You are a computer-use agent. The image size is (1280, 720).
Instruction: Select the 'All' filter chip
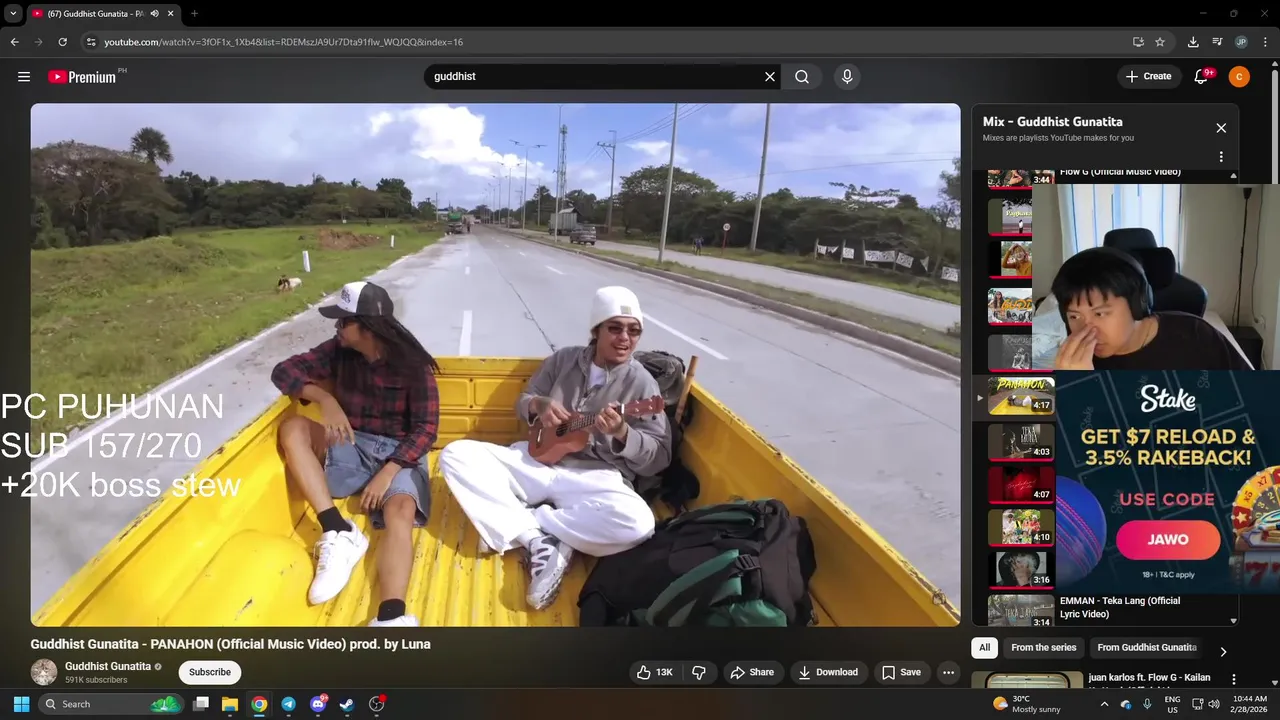pyautogui.click(x=984, y=648)
